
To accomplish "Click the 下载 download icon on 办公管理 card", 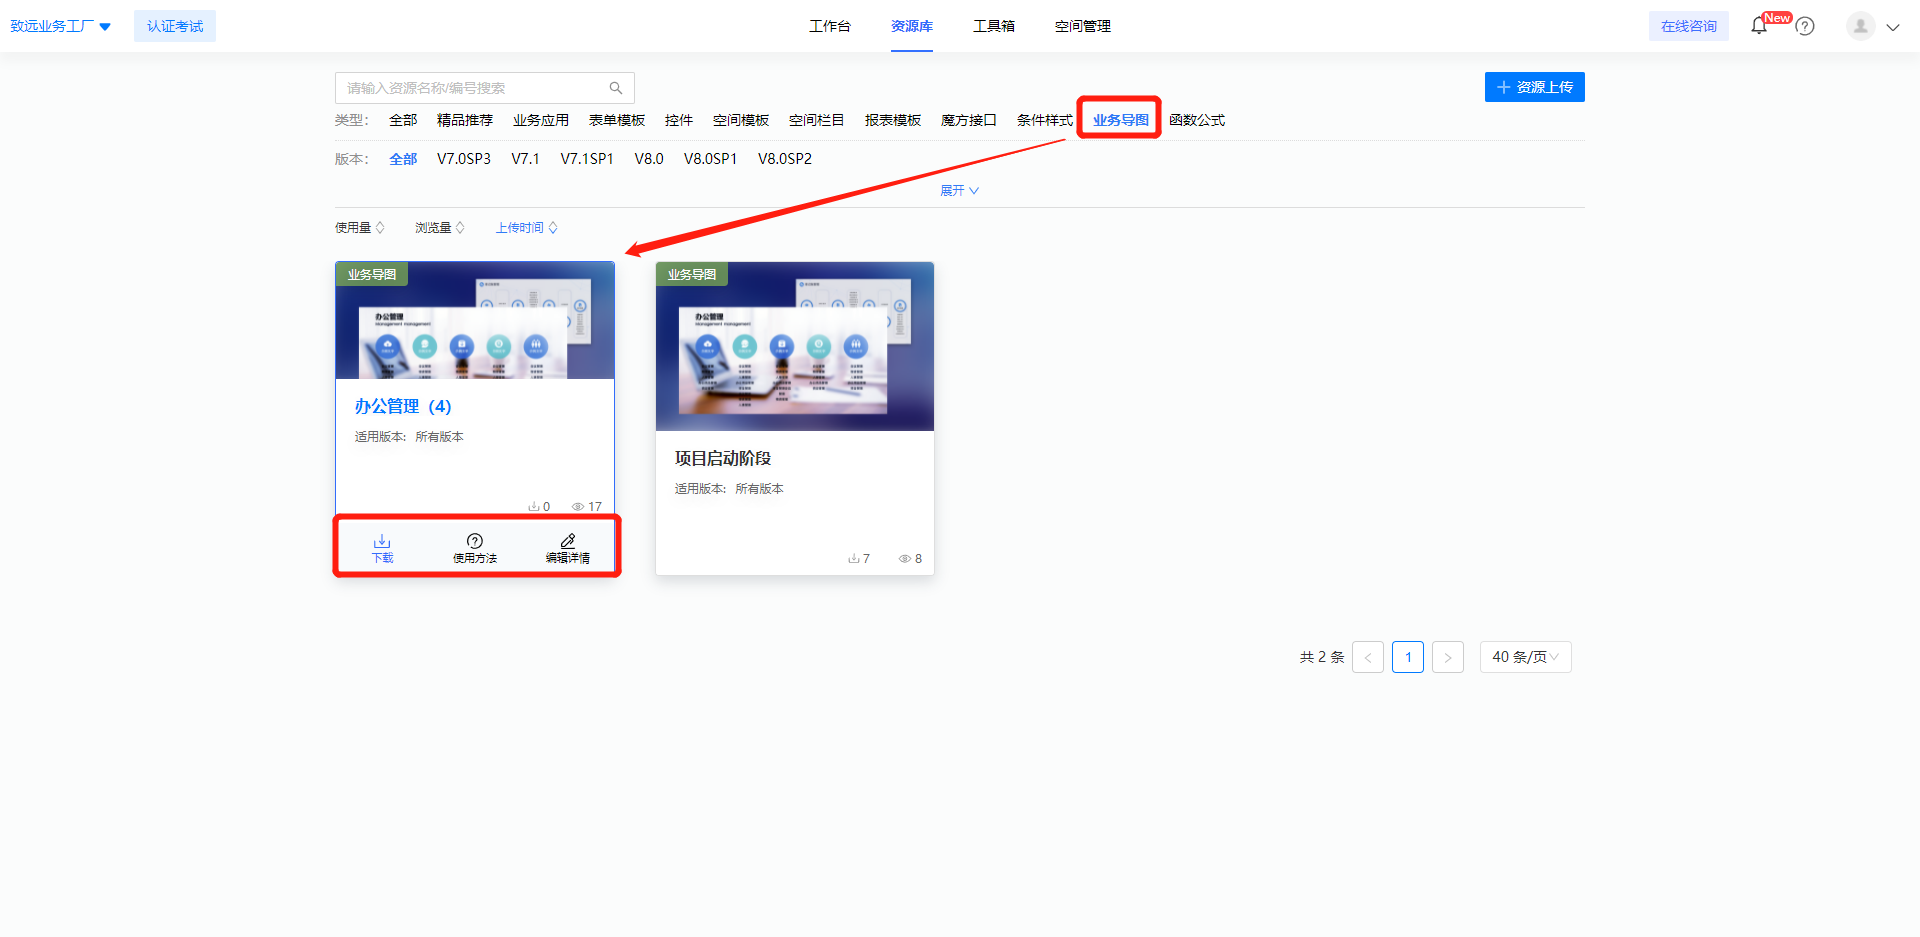I will [383, 548].
